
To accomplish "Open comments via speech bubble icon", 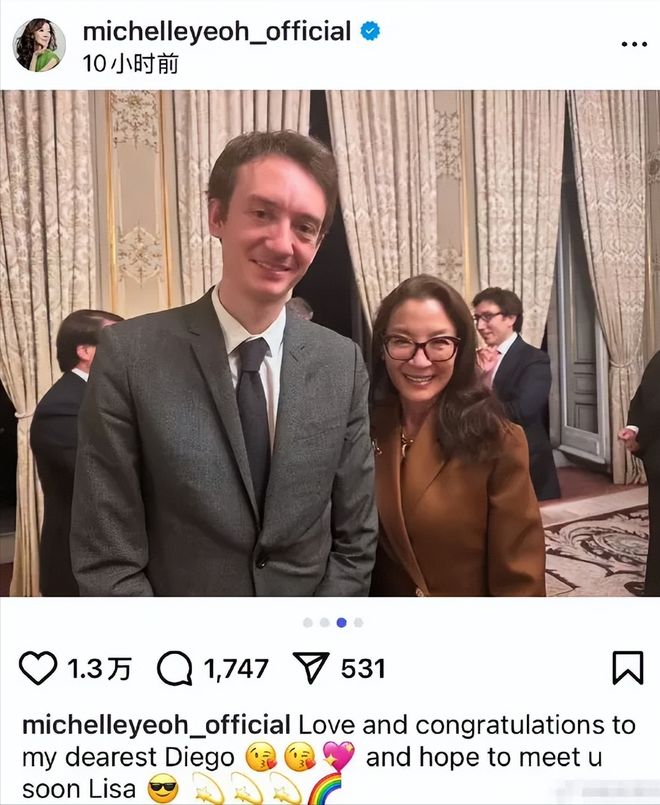I will pyautogui.click(x=174, y=668).
